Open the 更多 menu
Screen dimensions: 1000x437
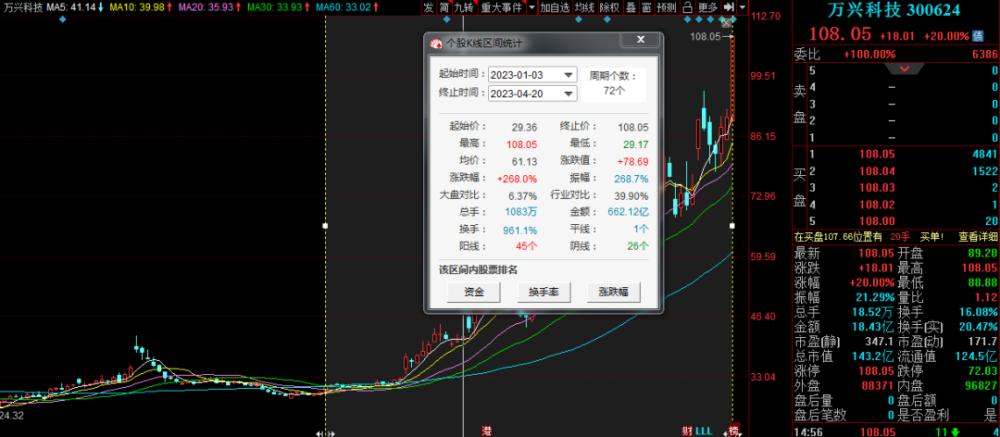pyautogui.click(x=707, y=7)
